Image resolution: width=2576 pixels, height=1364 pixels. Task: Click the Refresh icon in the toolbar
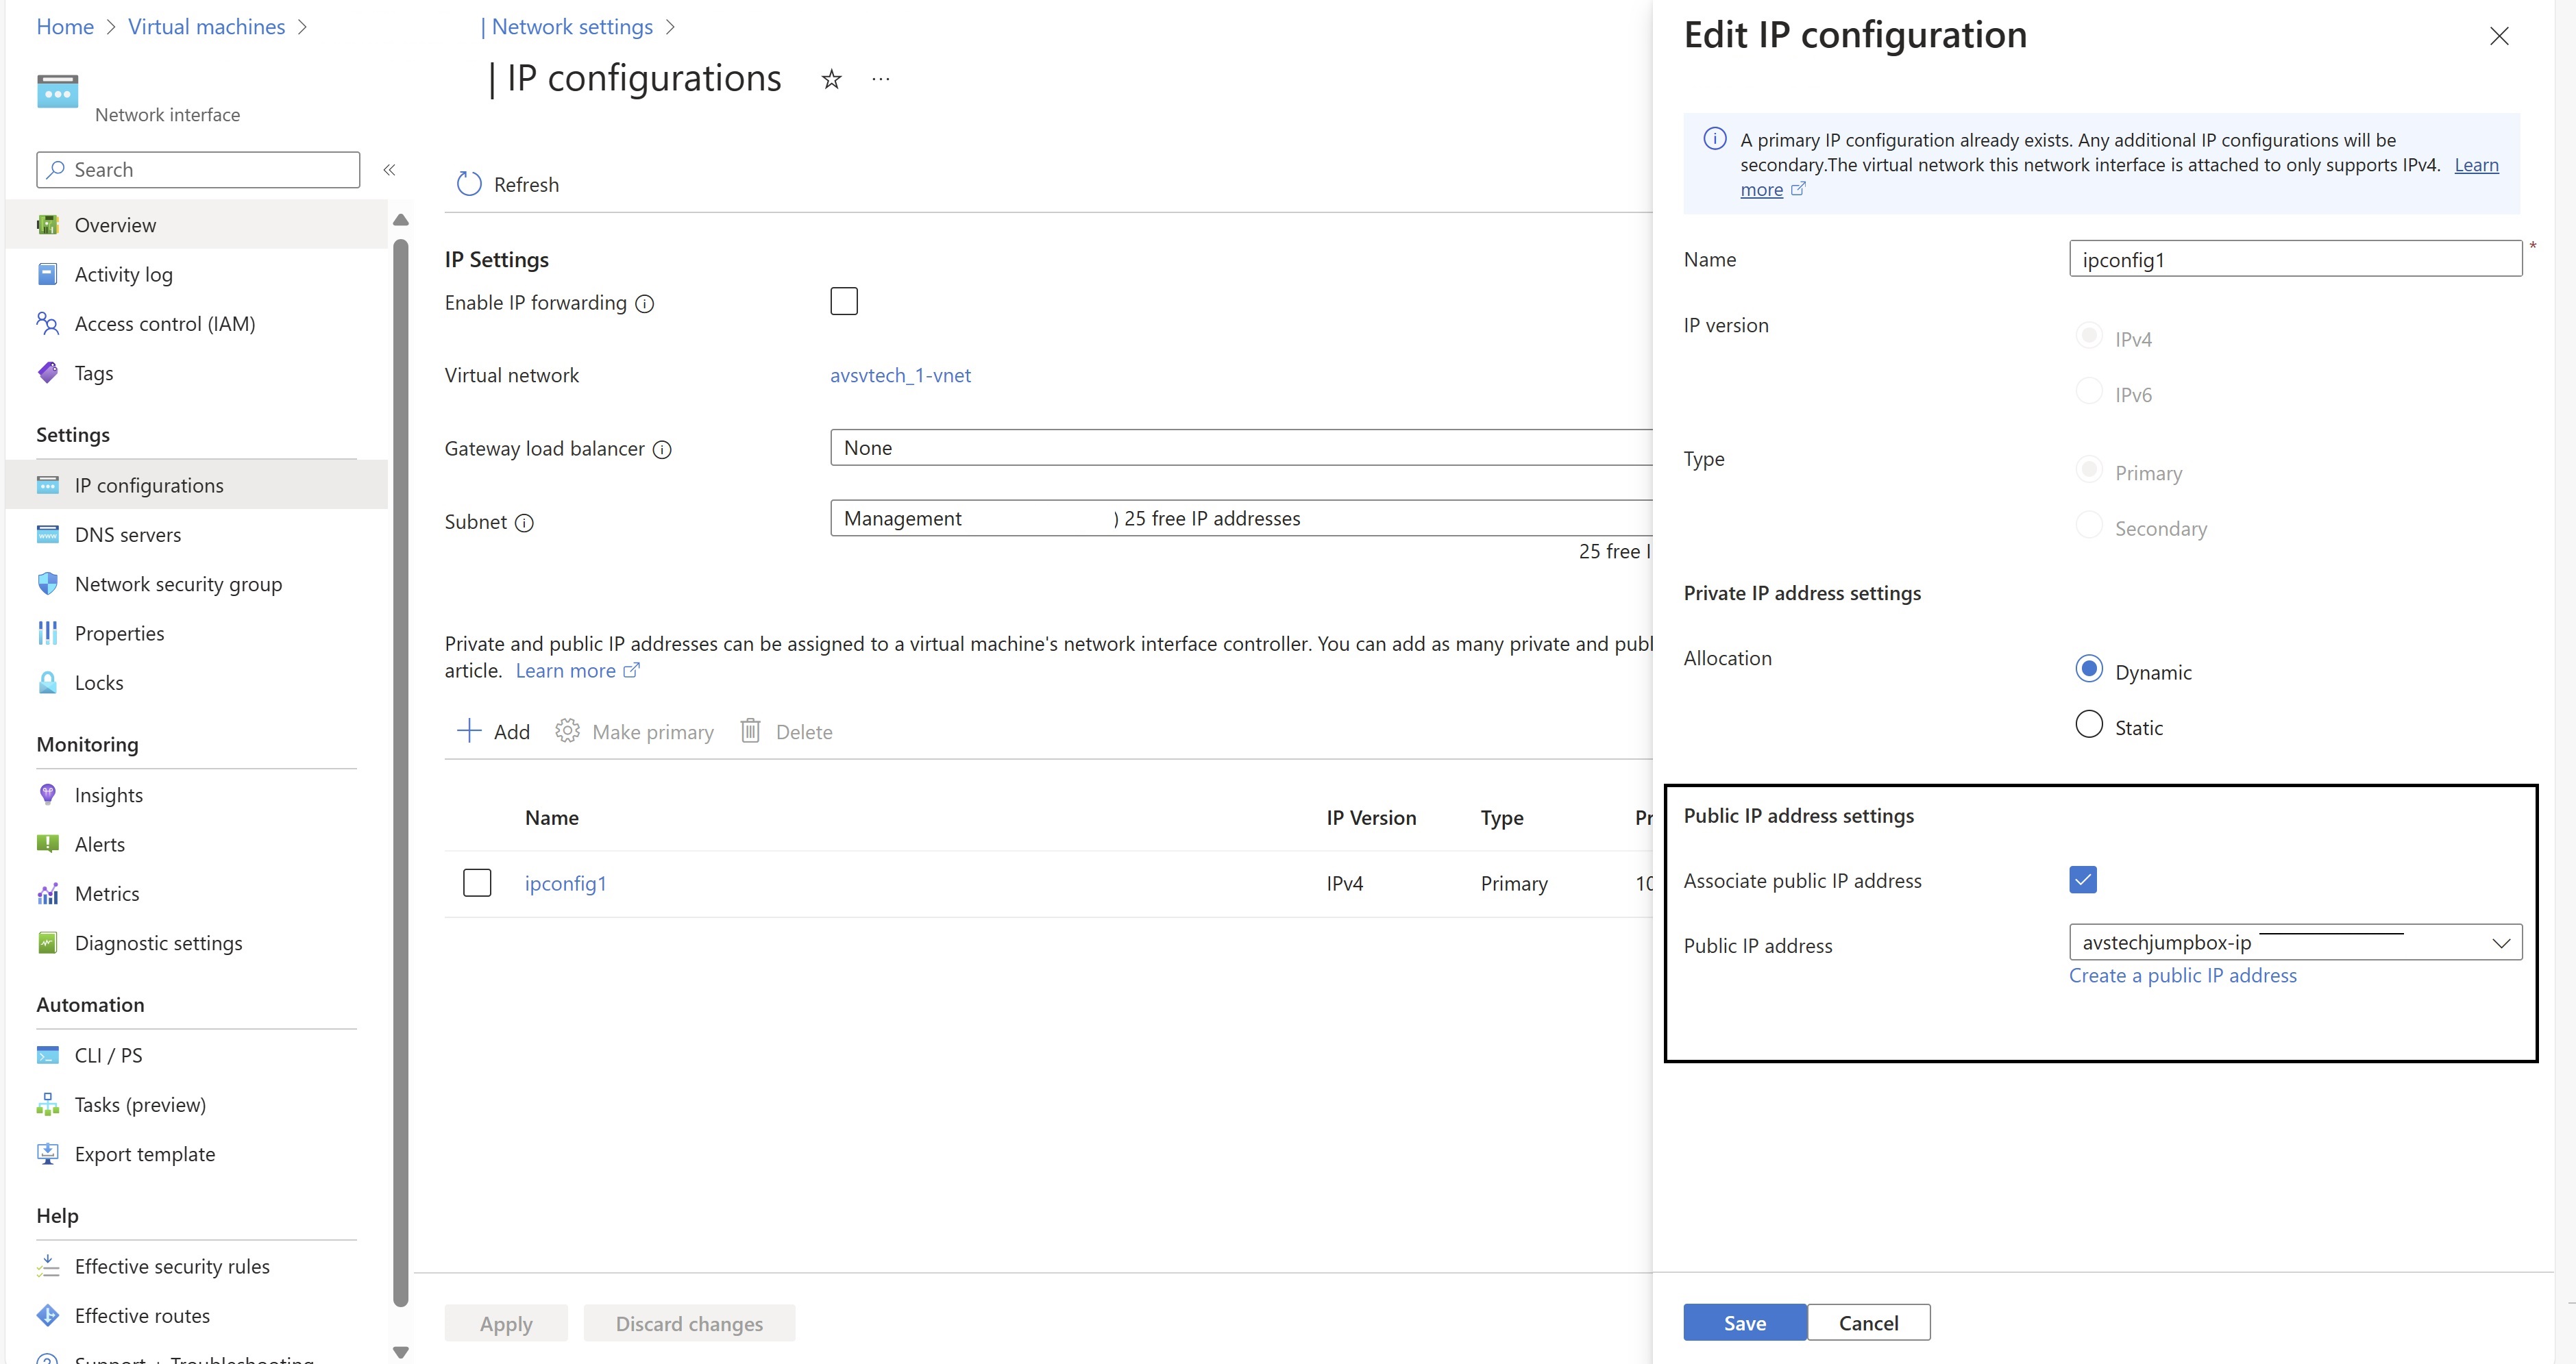point(469,184)
